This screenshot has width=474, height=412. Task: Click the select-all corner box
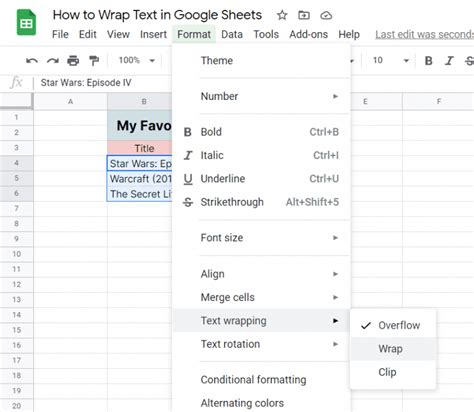pyautogui.click(x=16, y=101)
